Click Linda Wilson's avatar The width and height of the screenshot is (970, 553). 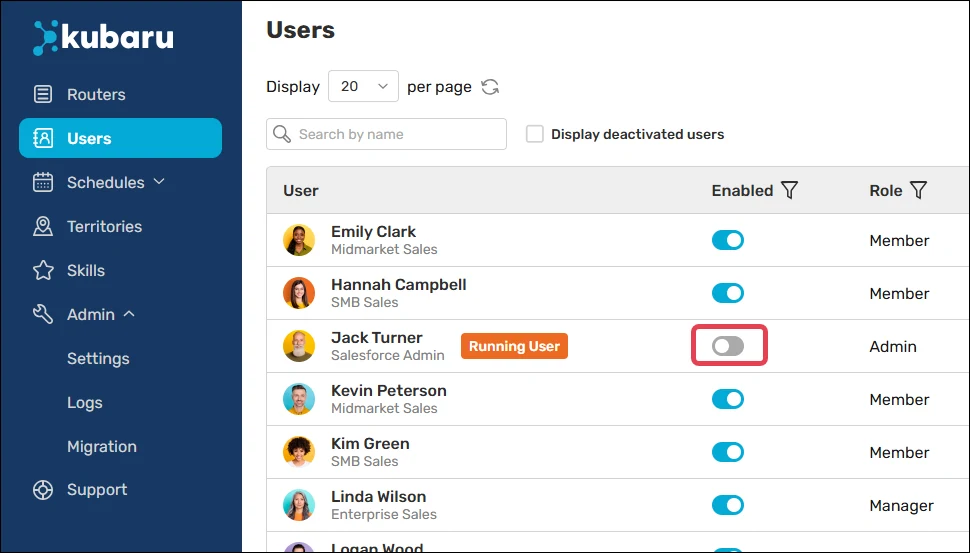pos(299,505)
